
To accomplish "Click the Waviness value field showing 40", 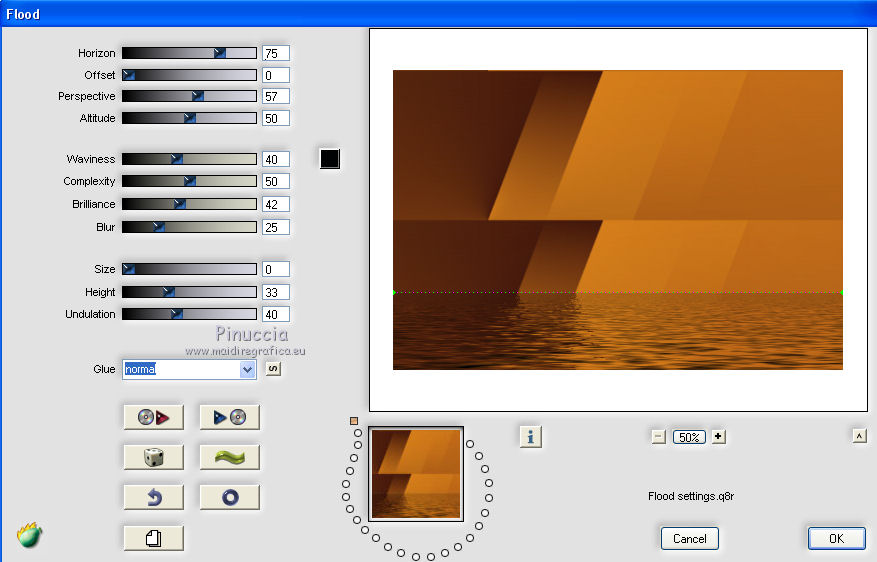I will (x=276, y=159).
